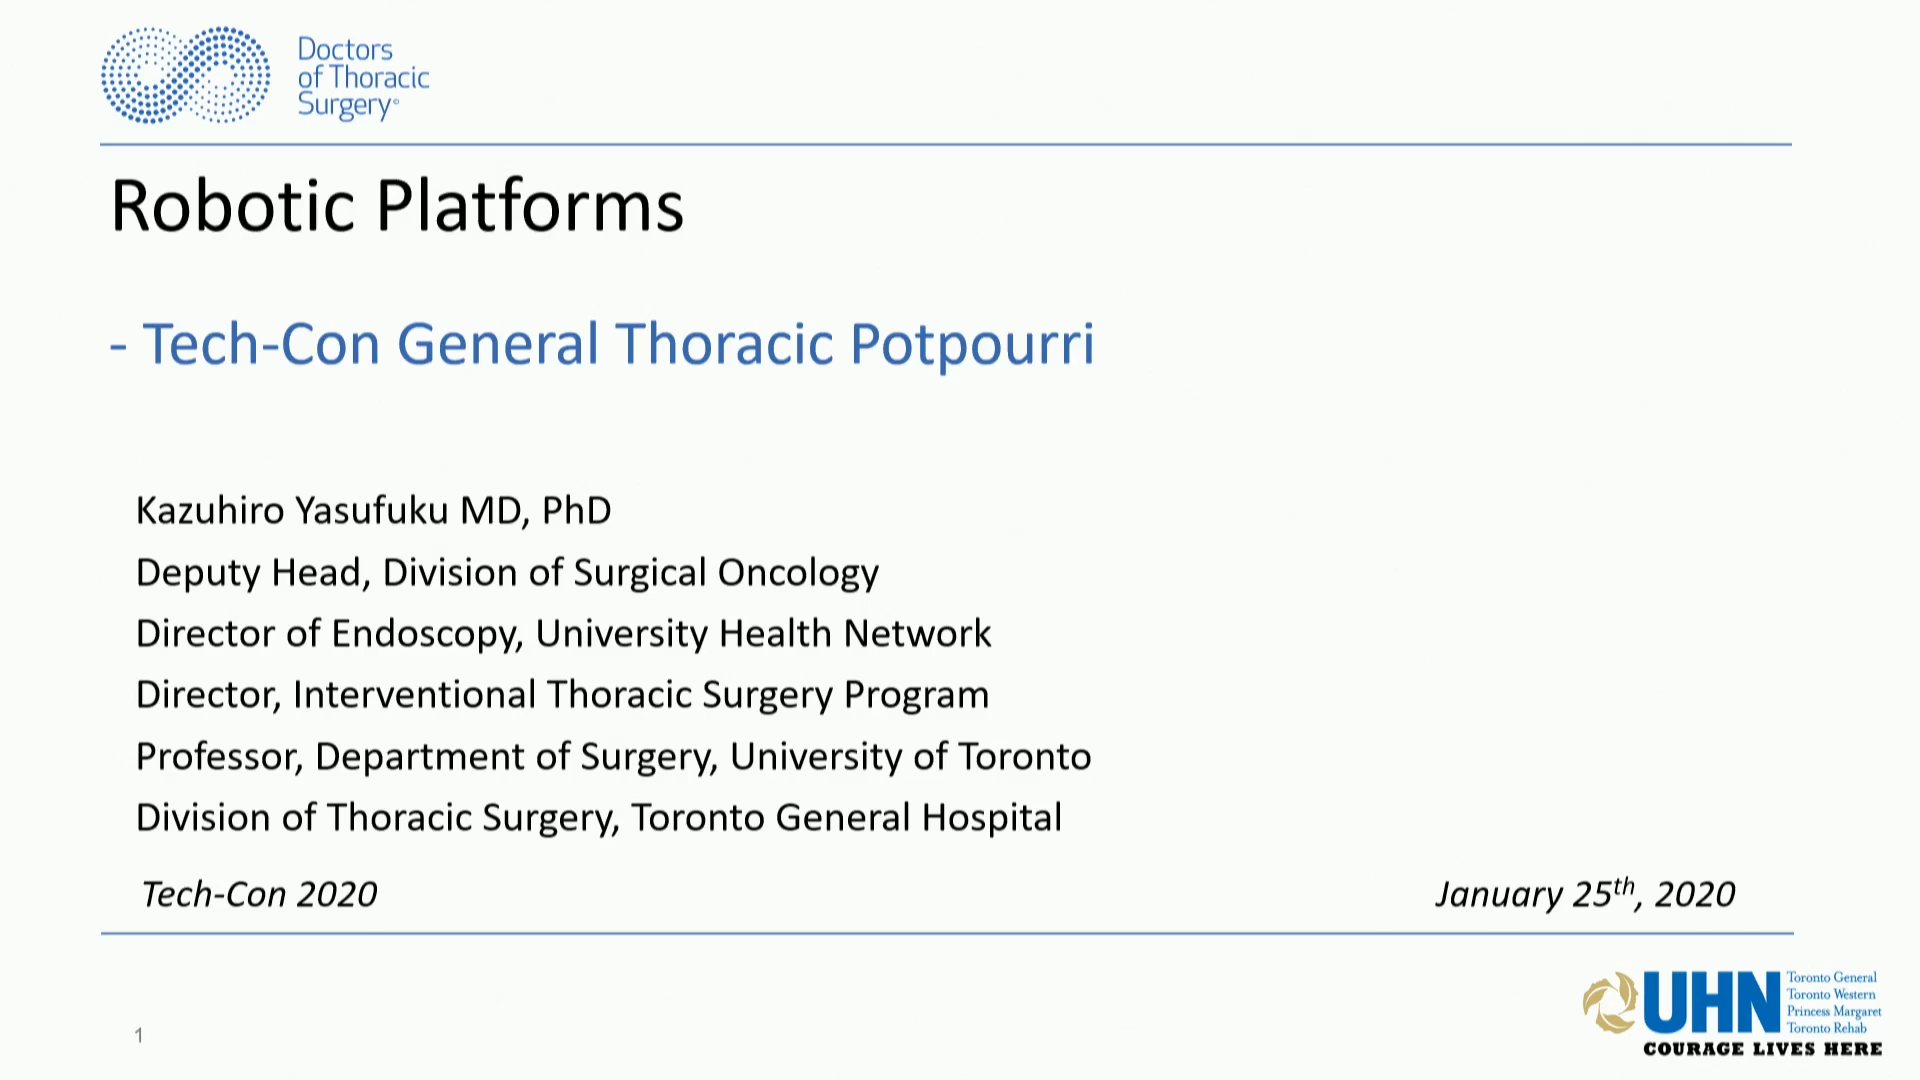The width and height of the screenshot is (1920, 1080).
Task: Click the Toronto General Hospital division line
Action: coord(598,818)
